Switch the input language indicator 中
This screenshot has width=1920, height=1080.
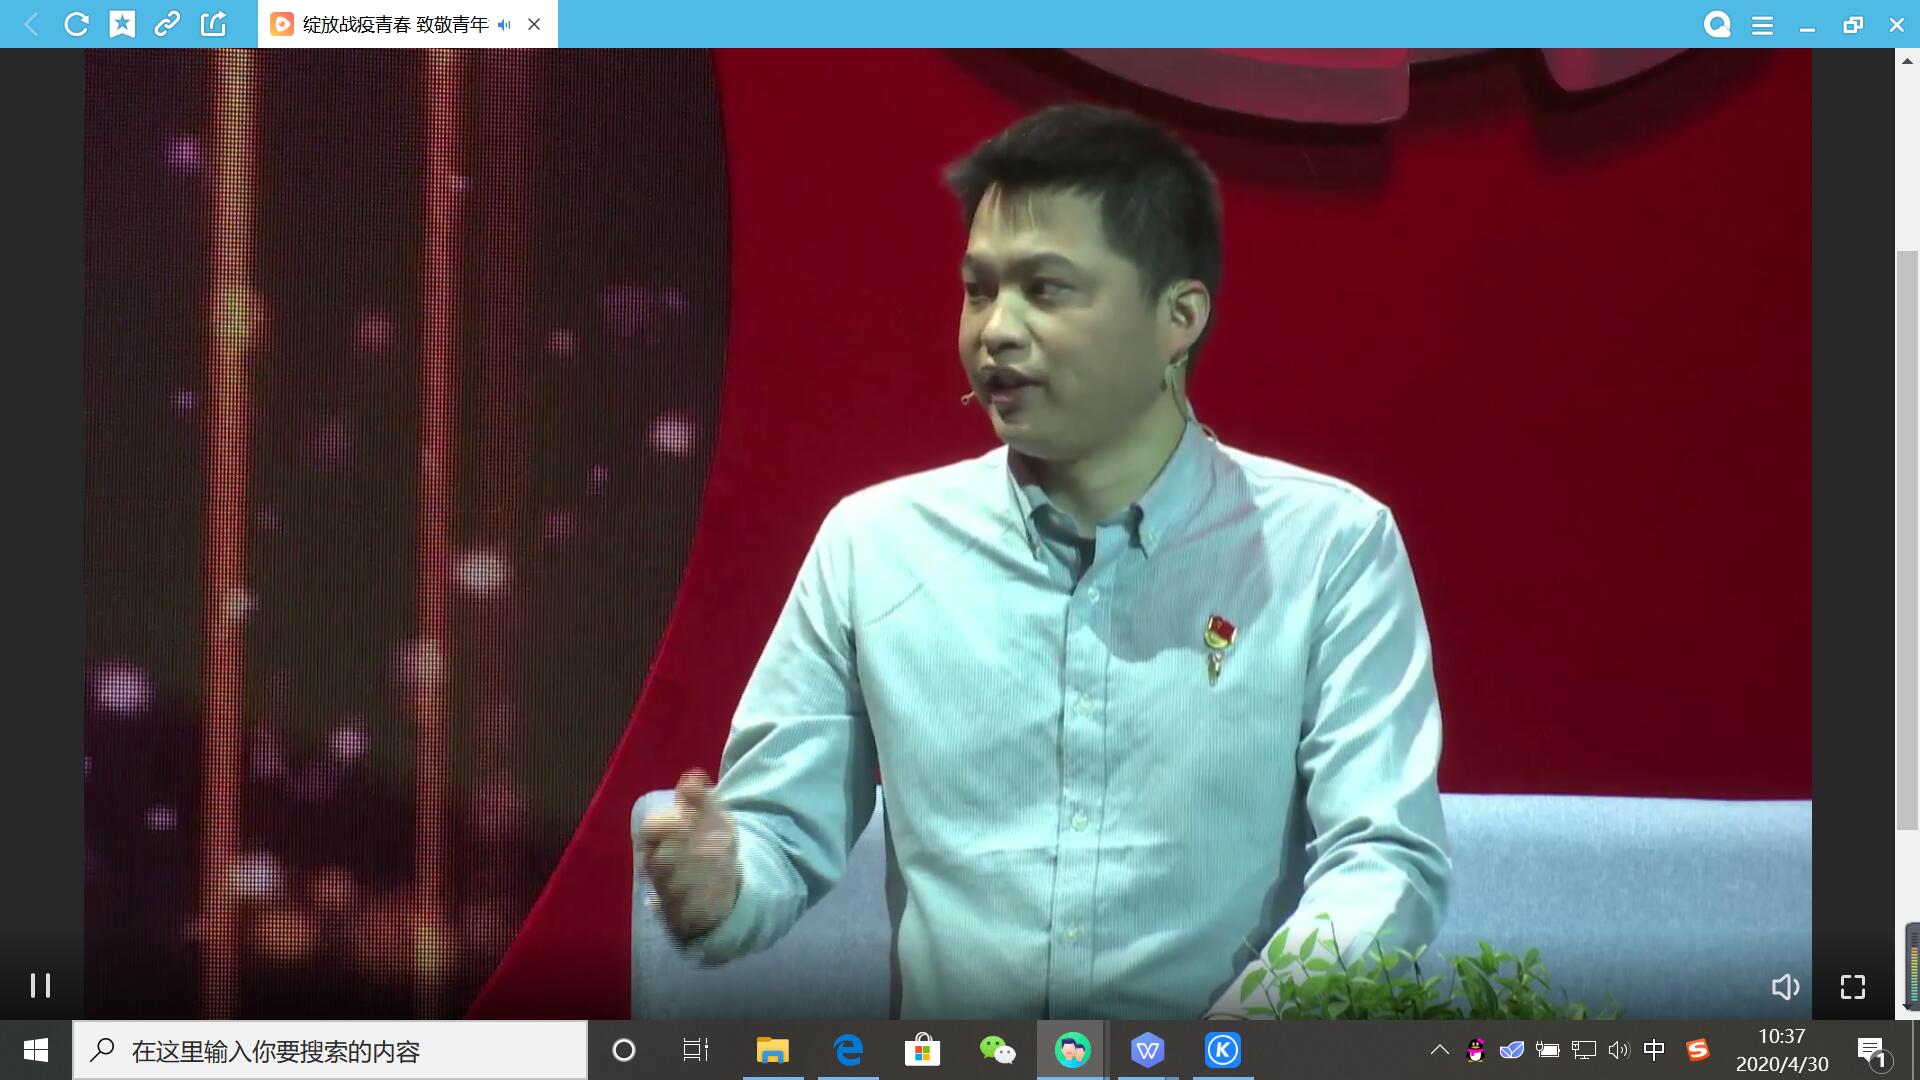coord(1654,1050)
